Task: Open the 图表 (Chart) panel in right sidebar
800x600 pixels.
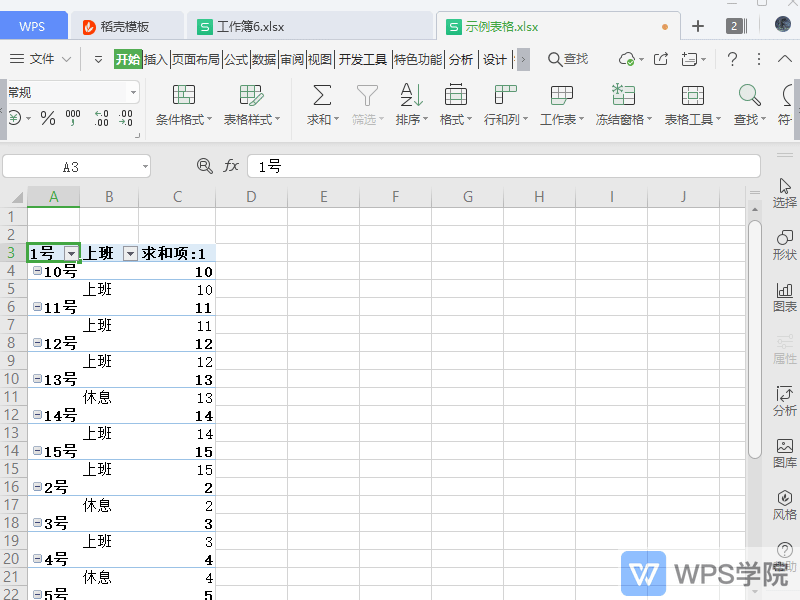Action: (784, 293)
